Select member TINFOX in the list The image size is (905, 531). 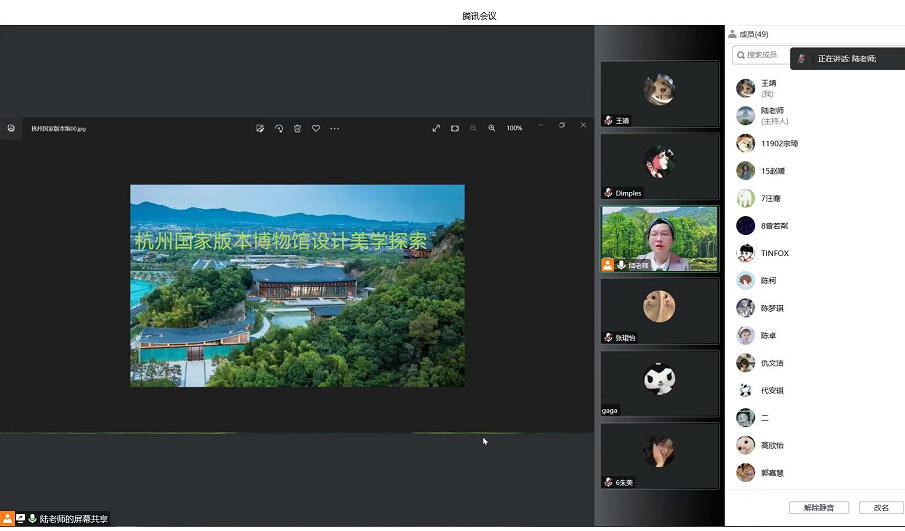click(x=774, y=253)
